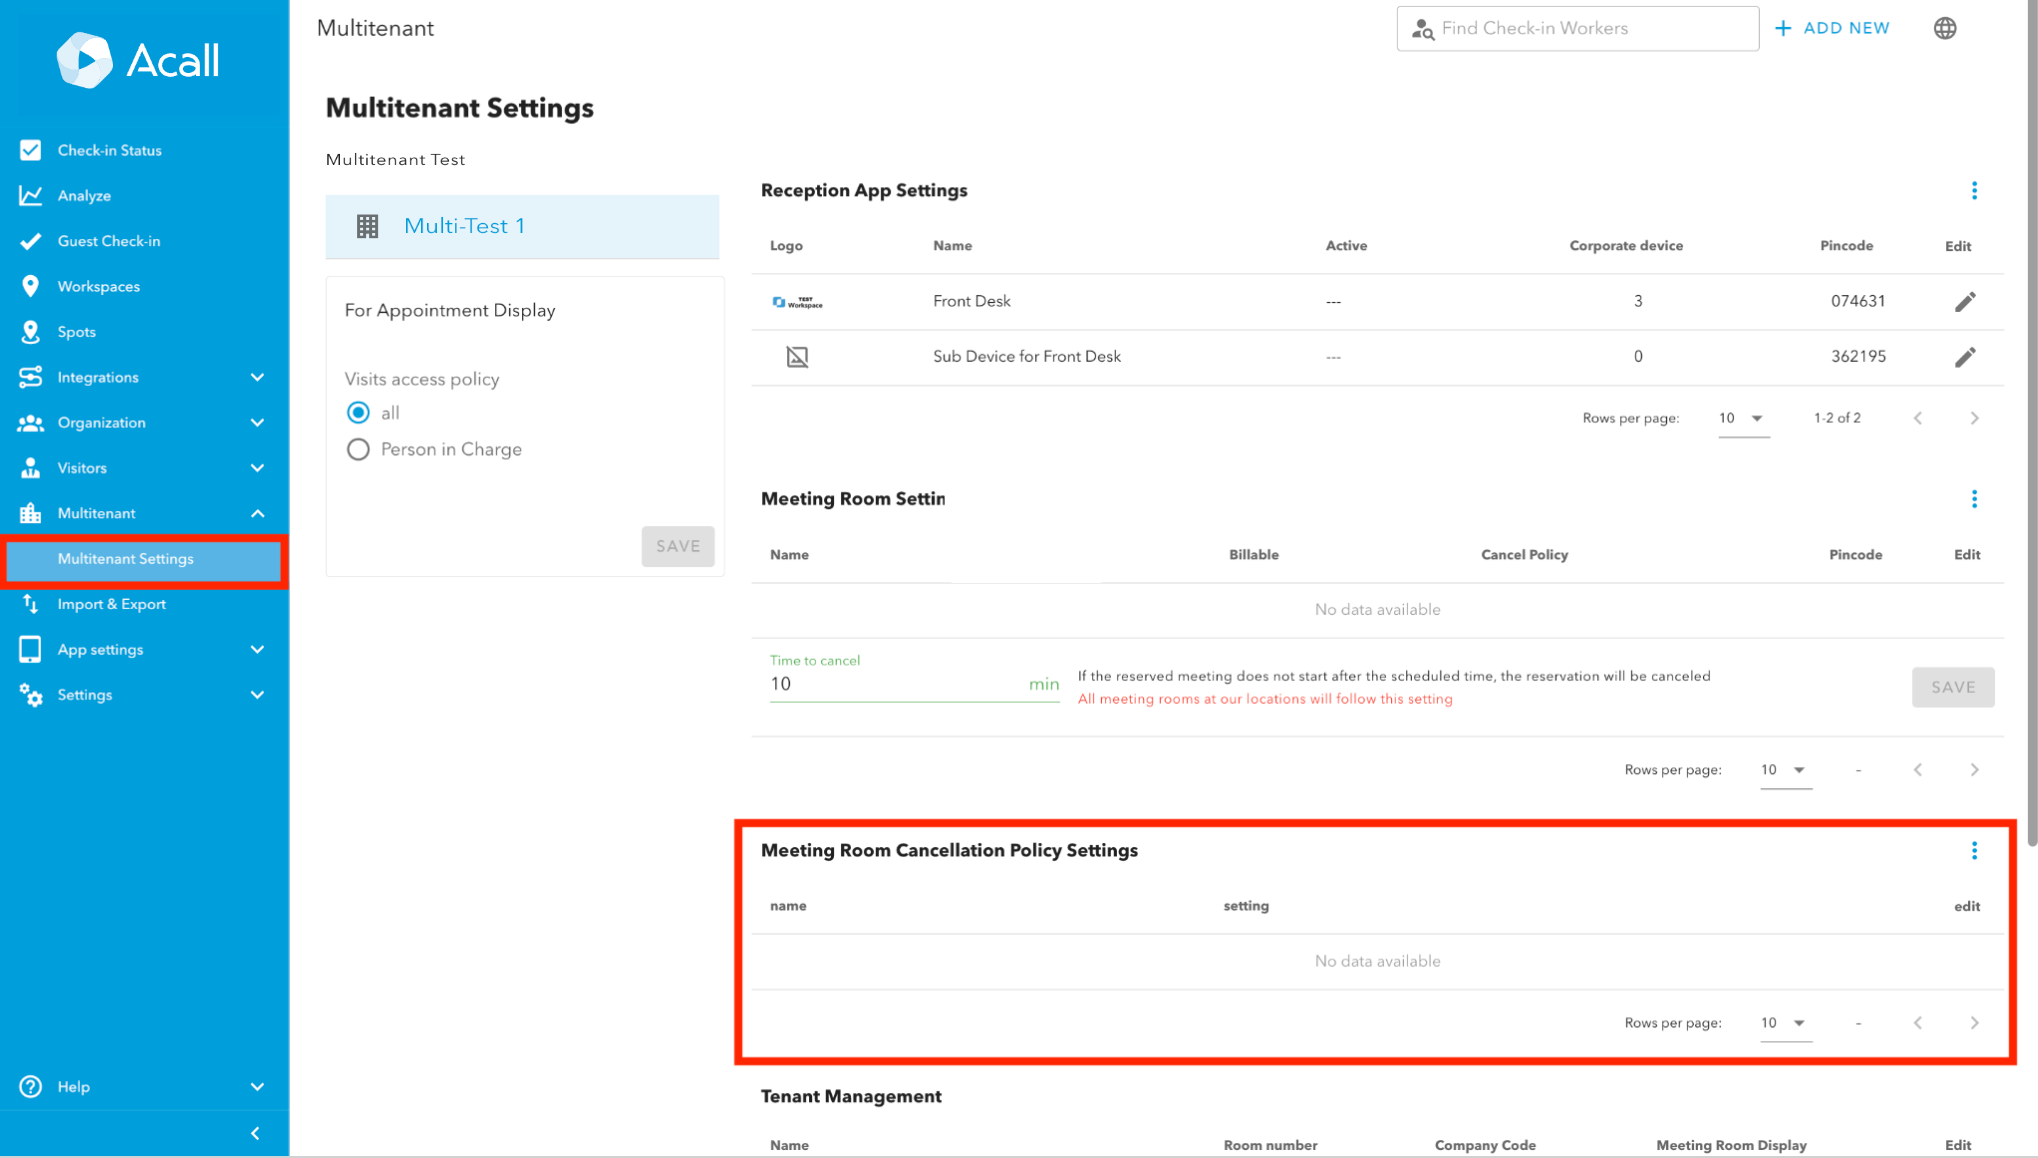
Task: Click the Acall logo in the sidebar
Action: tap(138, 60)
